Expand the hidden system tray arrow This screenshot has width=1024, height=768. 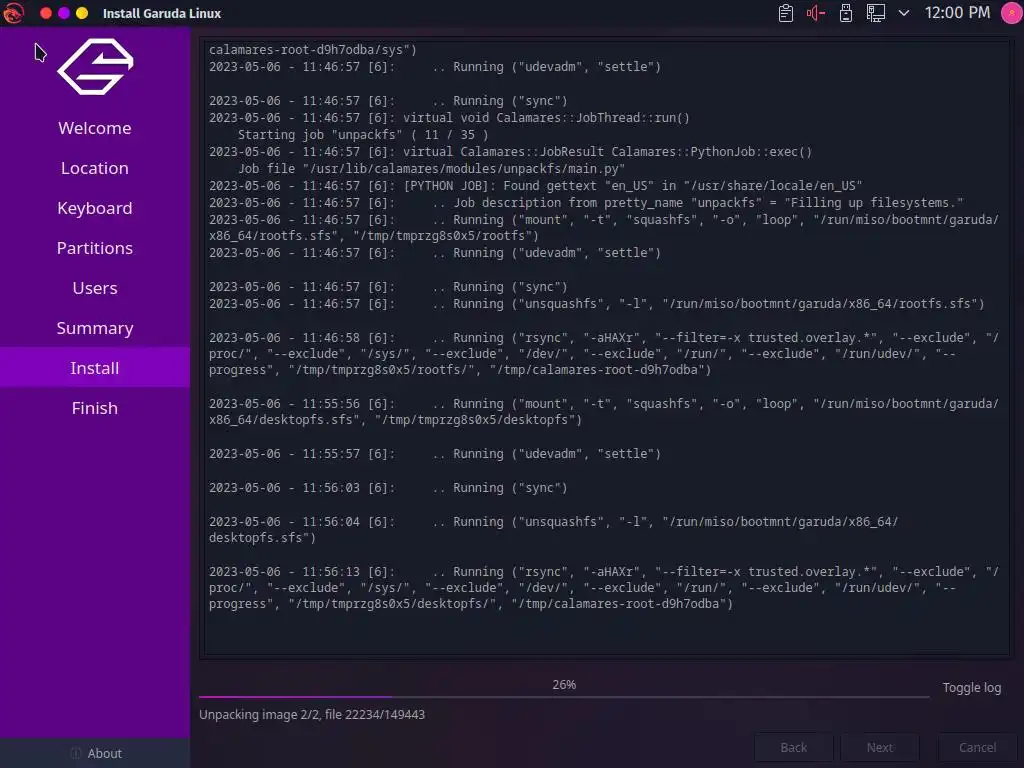pyautogui.click(x=904, y=13)
